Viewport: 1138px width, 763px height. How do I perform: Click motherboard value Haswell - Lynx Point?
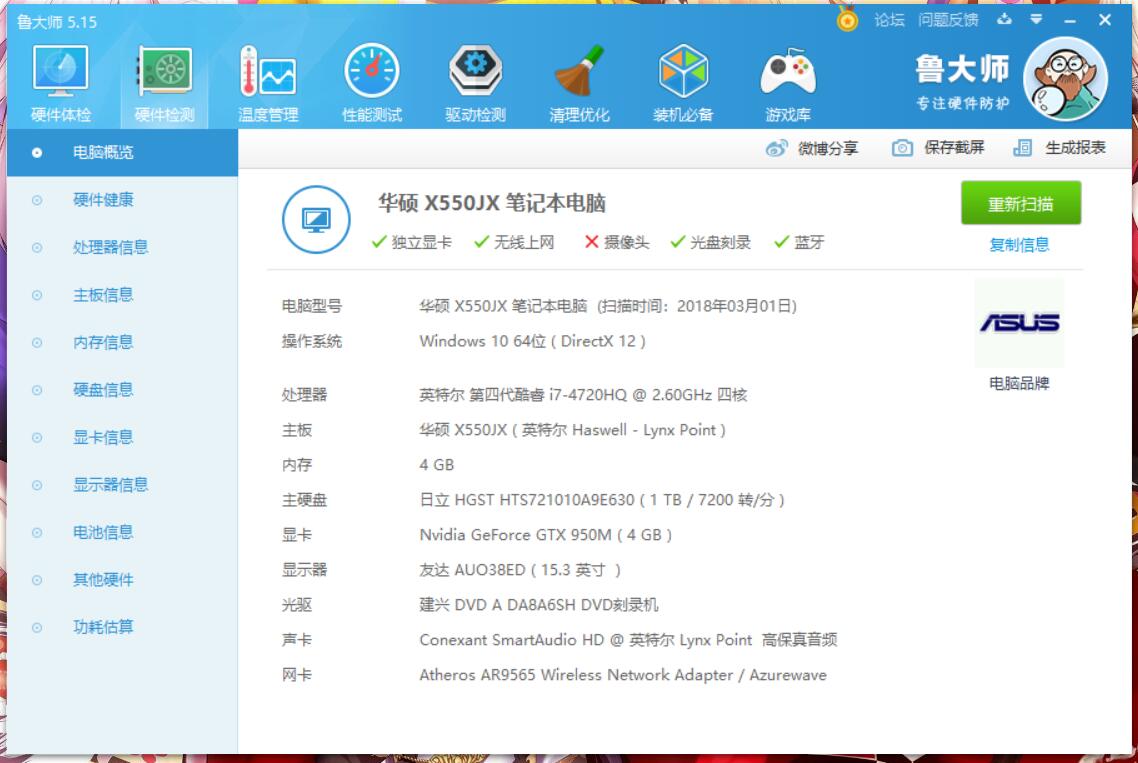572,430
